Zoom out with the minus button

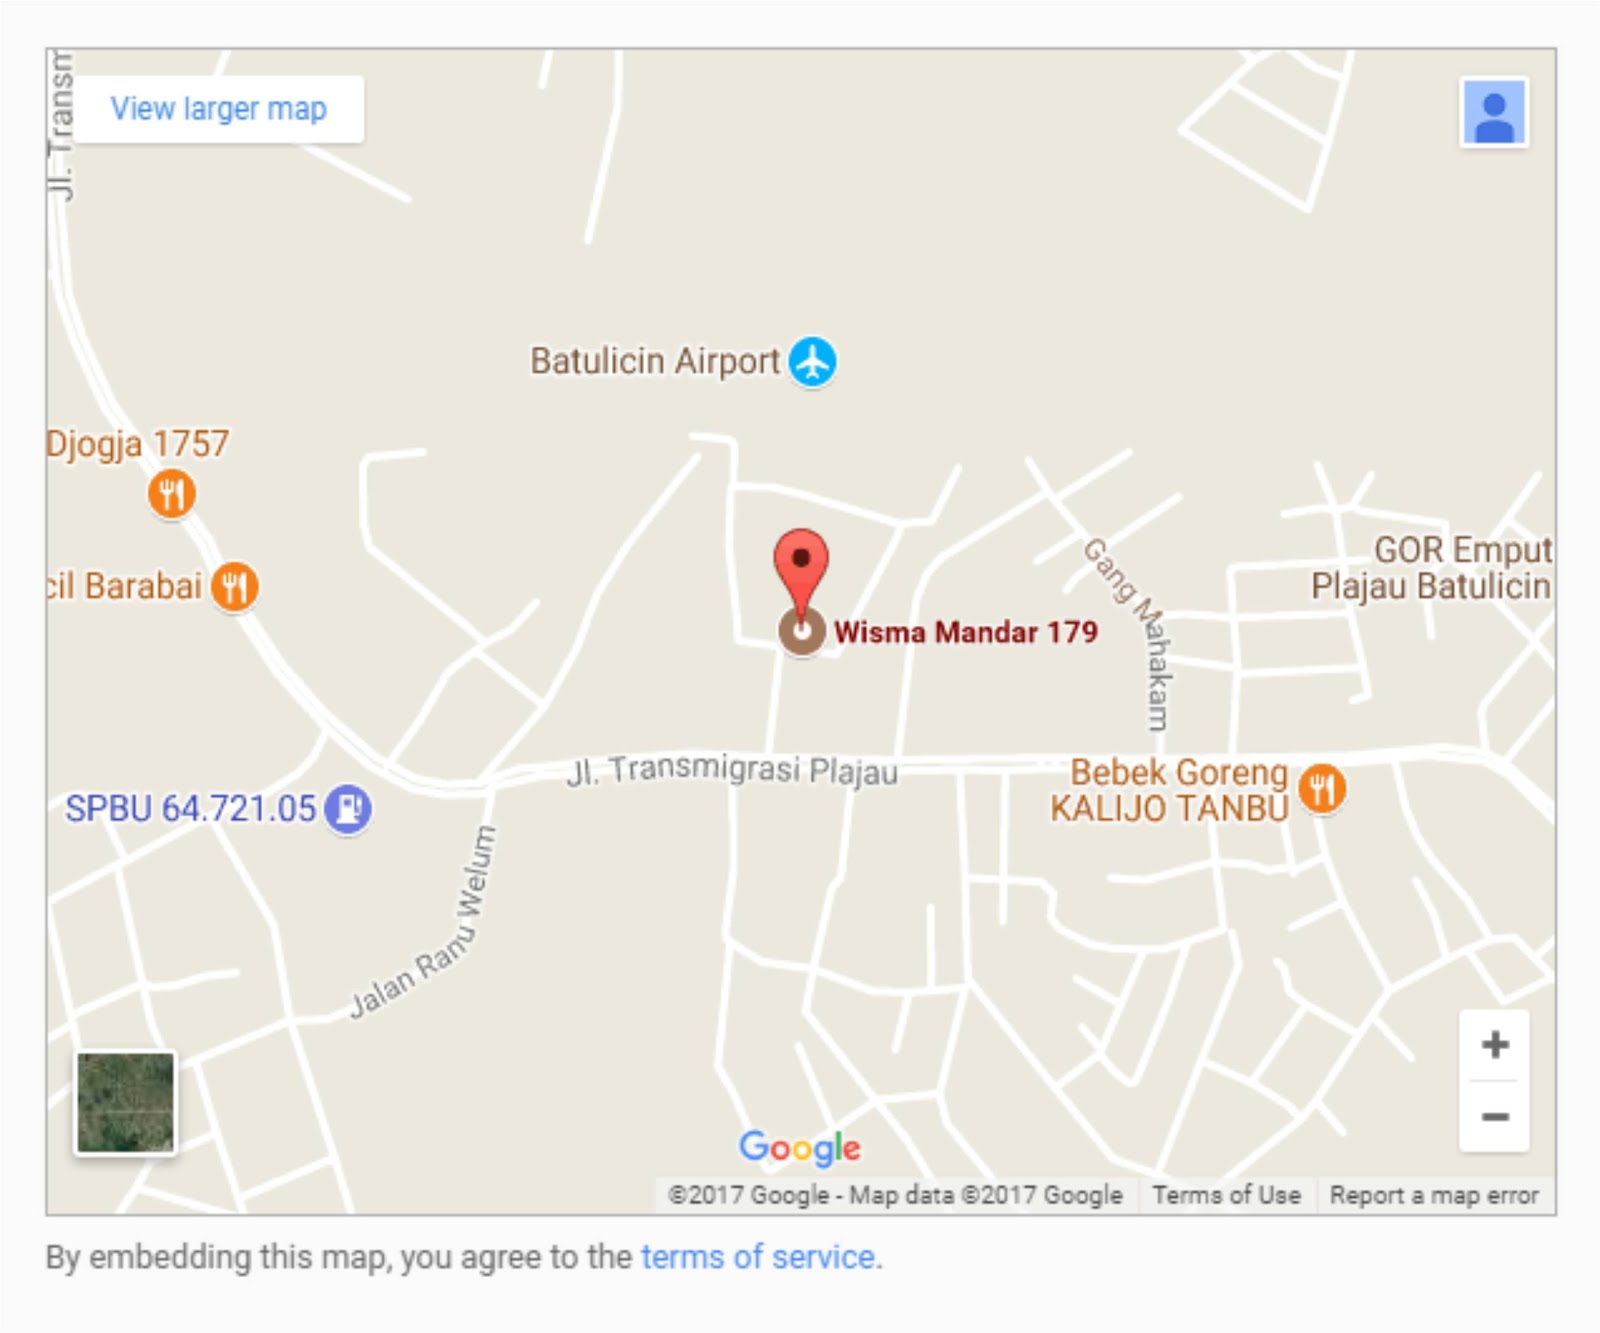(1495, 1116)
